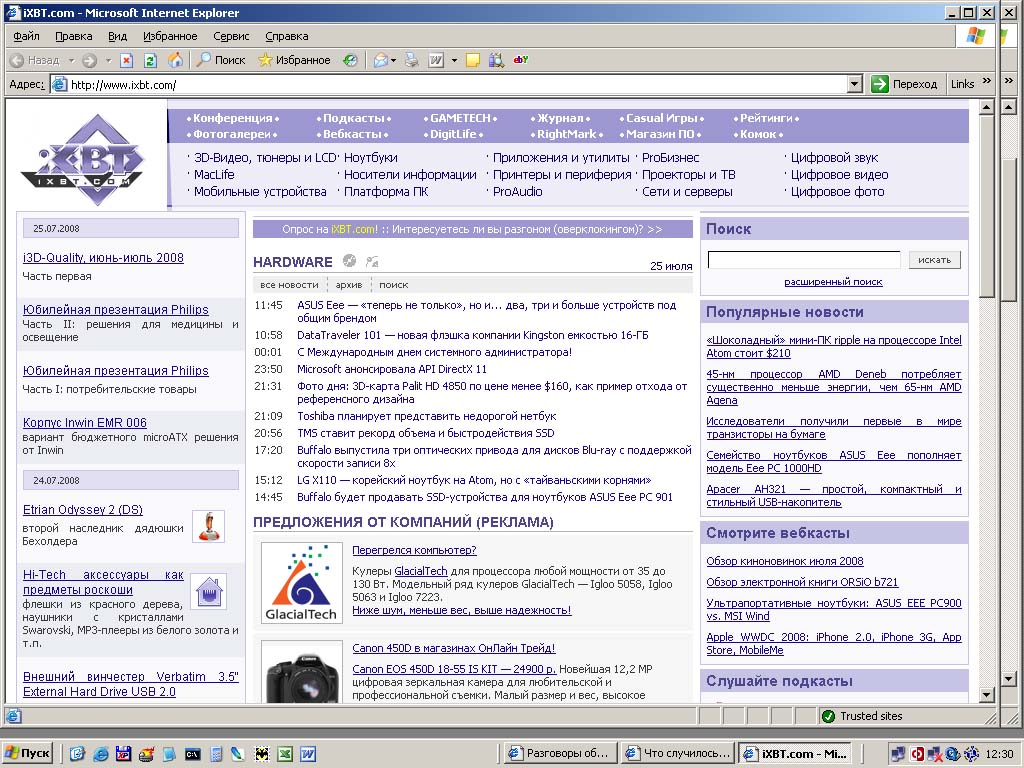
Task: Open Корпус Inwin EMR 006 article
Action: pos(85,423)
